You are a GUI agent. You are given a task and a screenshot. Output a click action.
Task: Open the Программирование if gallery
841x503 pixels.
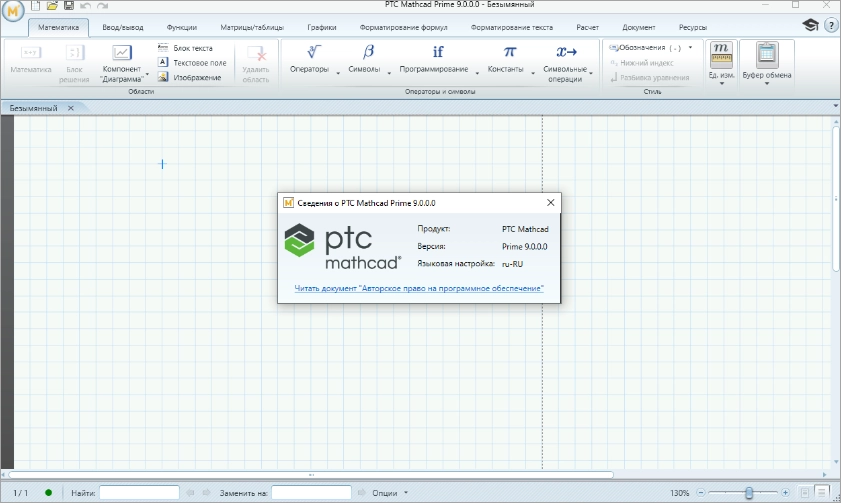tap(438, 52)
